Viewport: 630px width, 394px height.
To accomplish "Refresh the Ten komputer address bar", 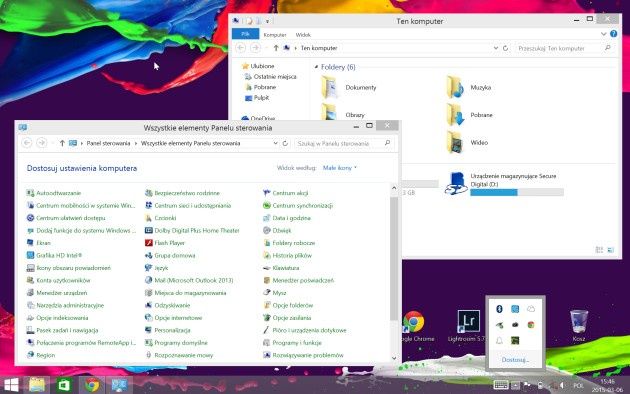I will (505, 48).
